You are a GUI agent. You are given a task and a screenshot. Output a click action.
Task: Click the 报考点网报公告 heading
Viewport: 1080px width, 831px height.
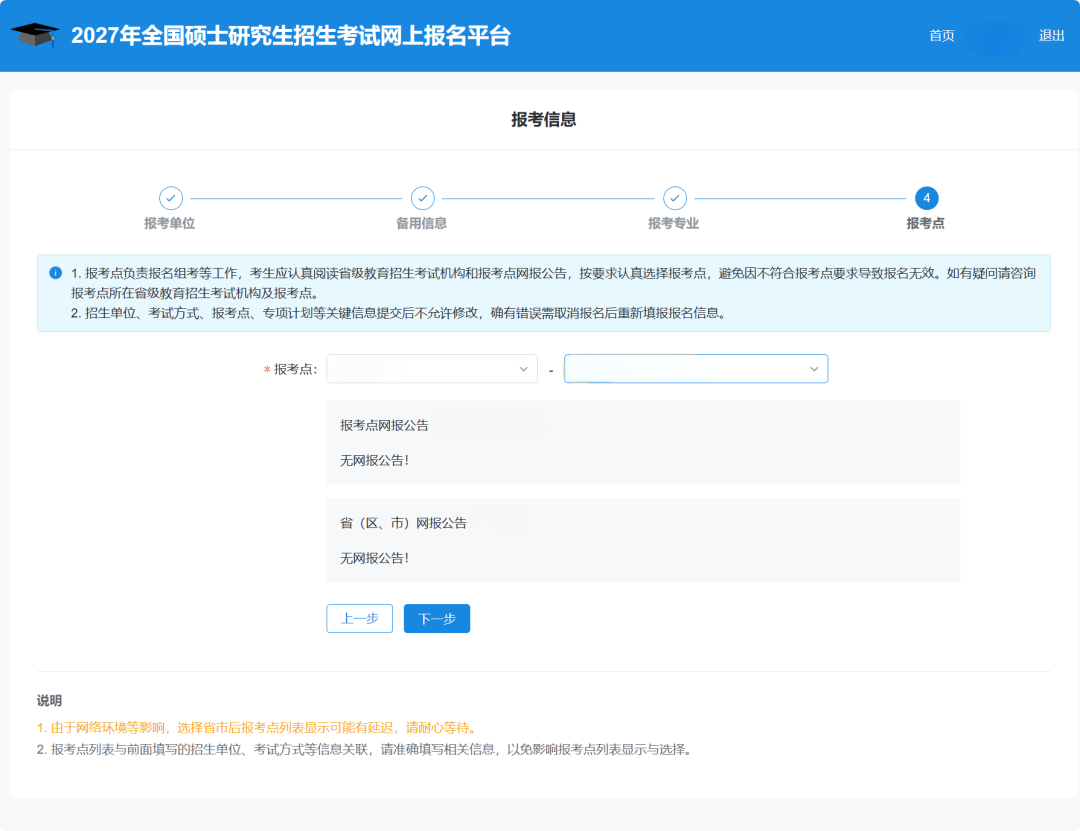(x=384, y=426)
